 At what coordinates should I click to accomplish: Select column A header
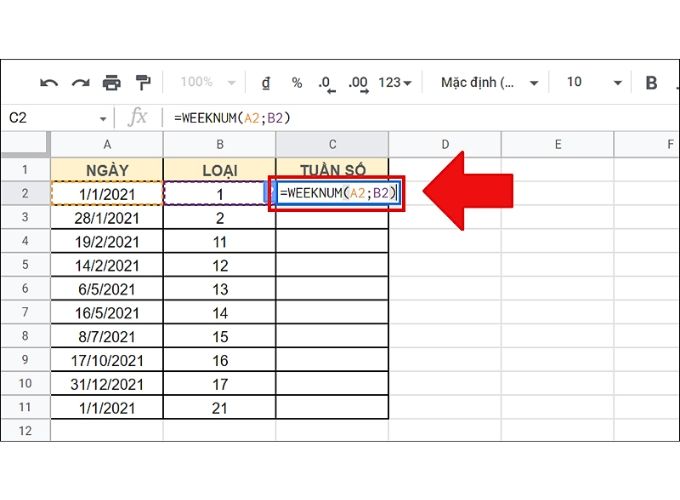point(107,144)
